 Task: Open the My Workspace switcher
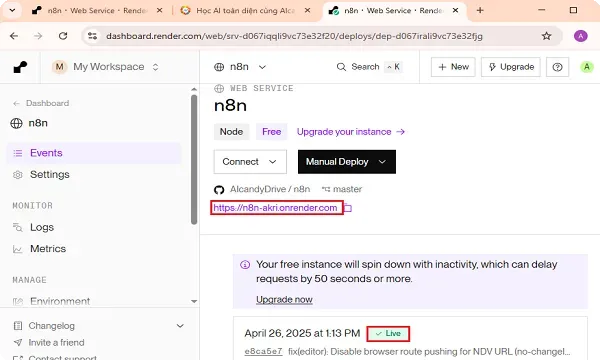point(106,67)
